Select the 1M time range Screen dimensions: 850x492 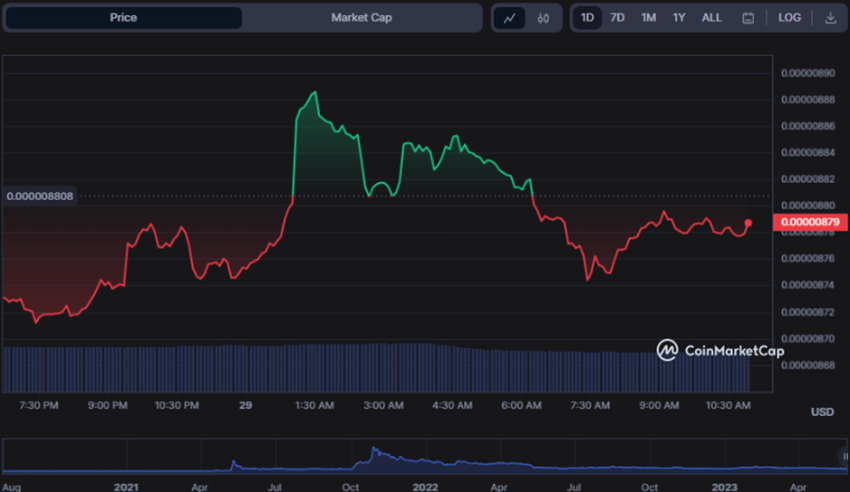pos(648,18)
